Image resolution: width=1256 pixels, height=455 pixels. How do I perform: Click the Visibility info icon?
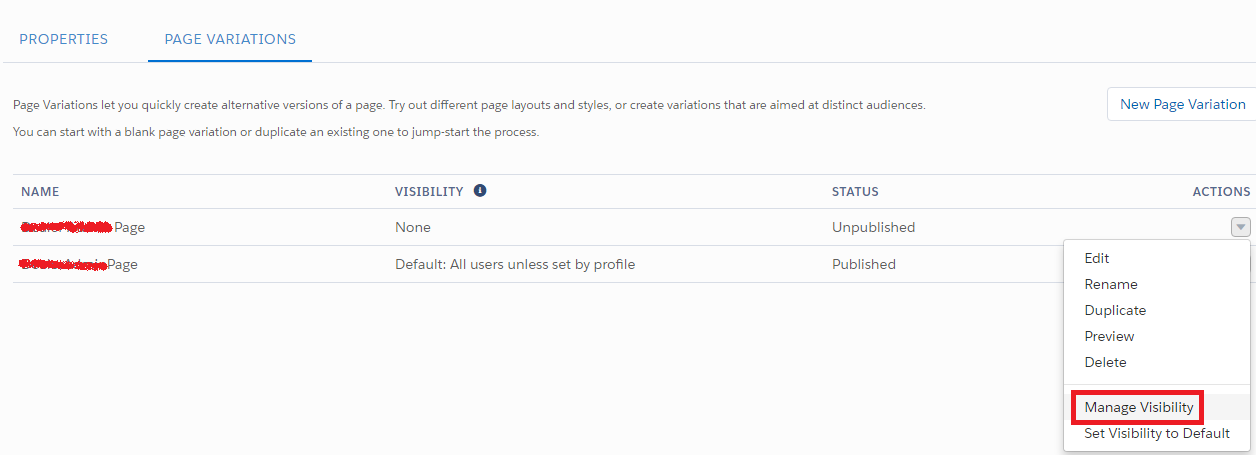click(x=480, y=191)
